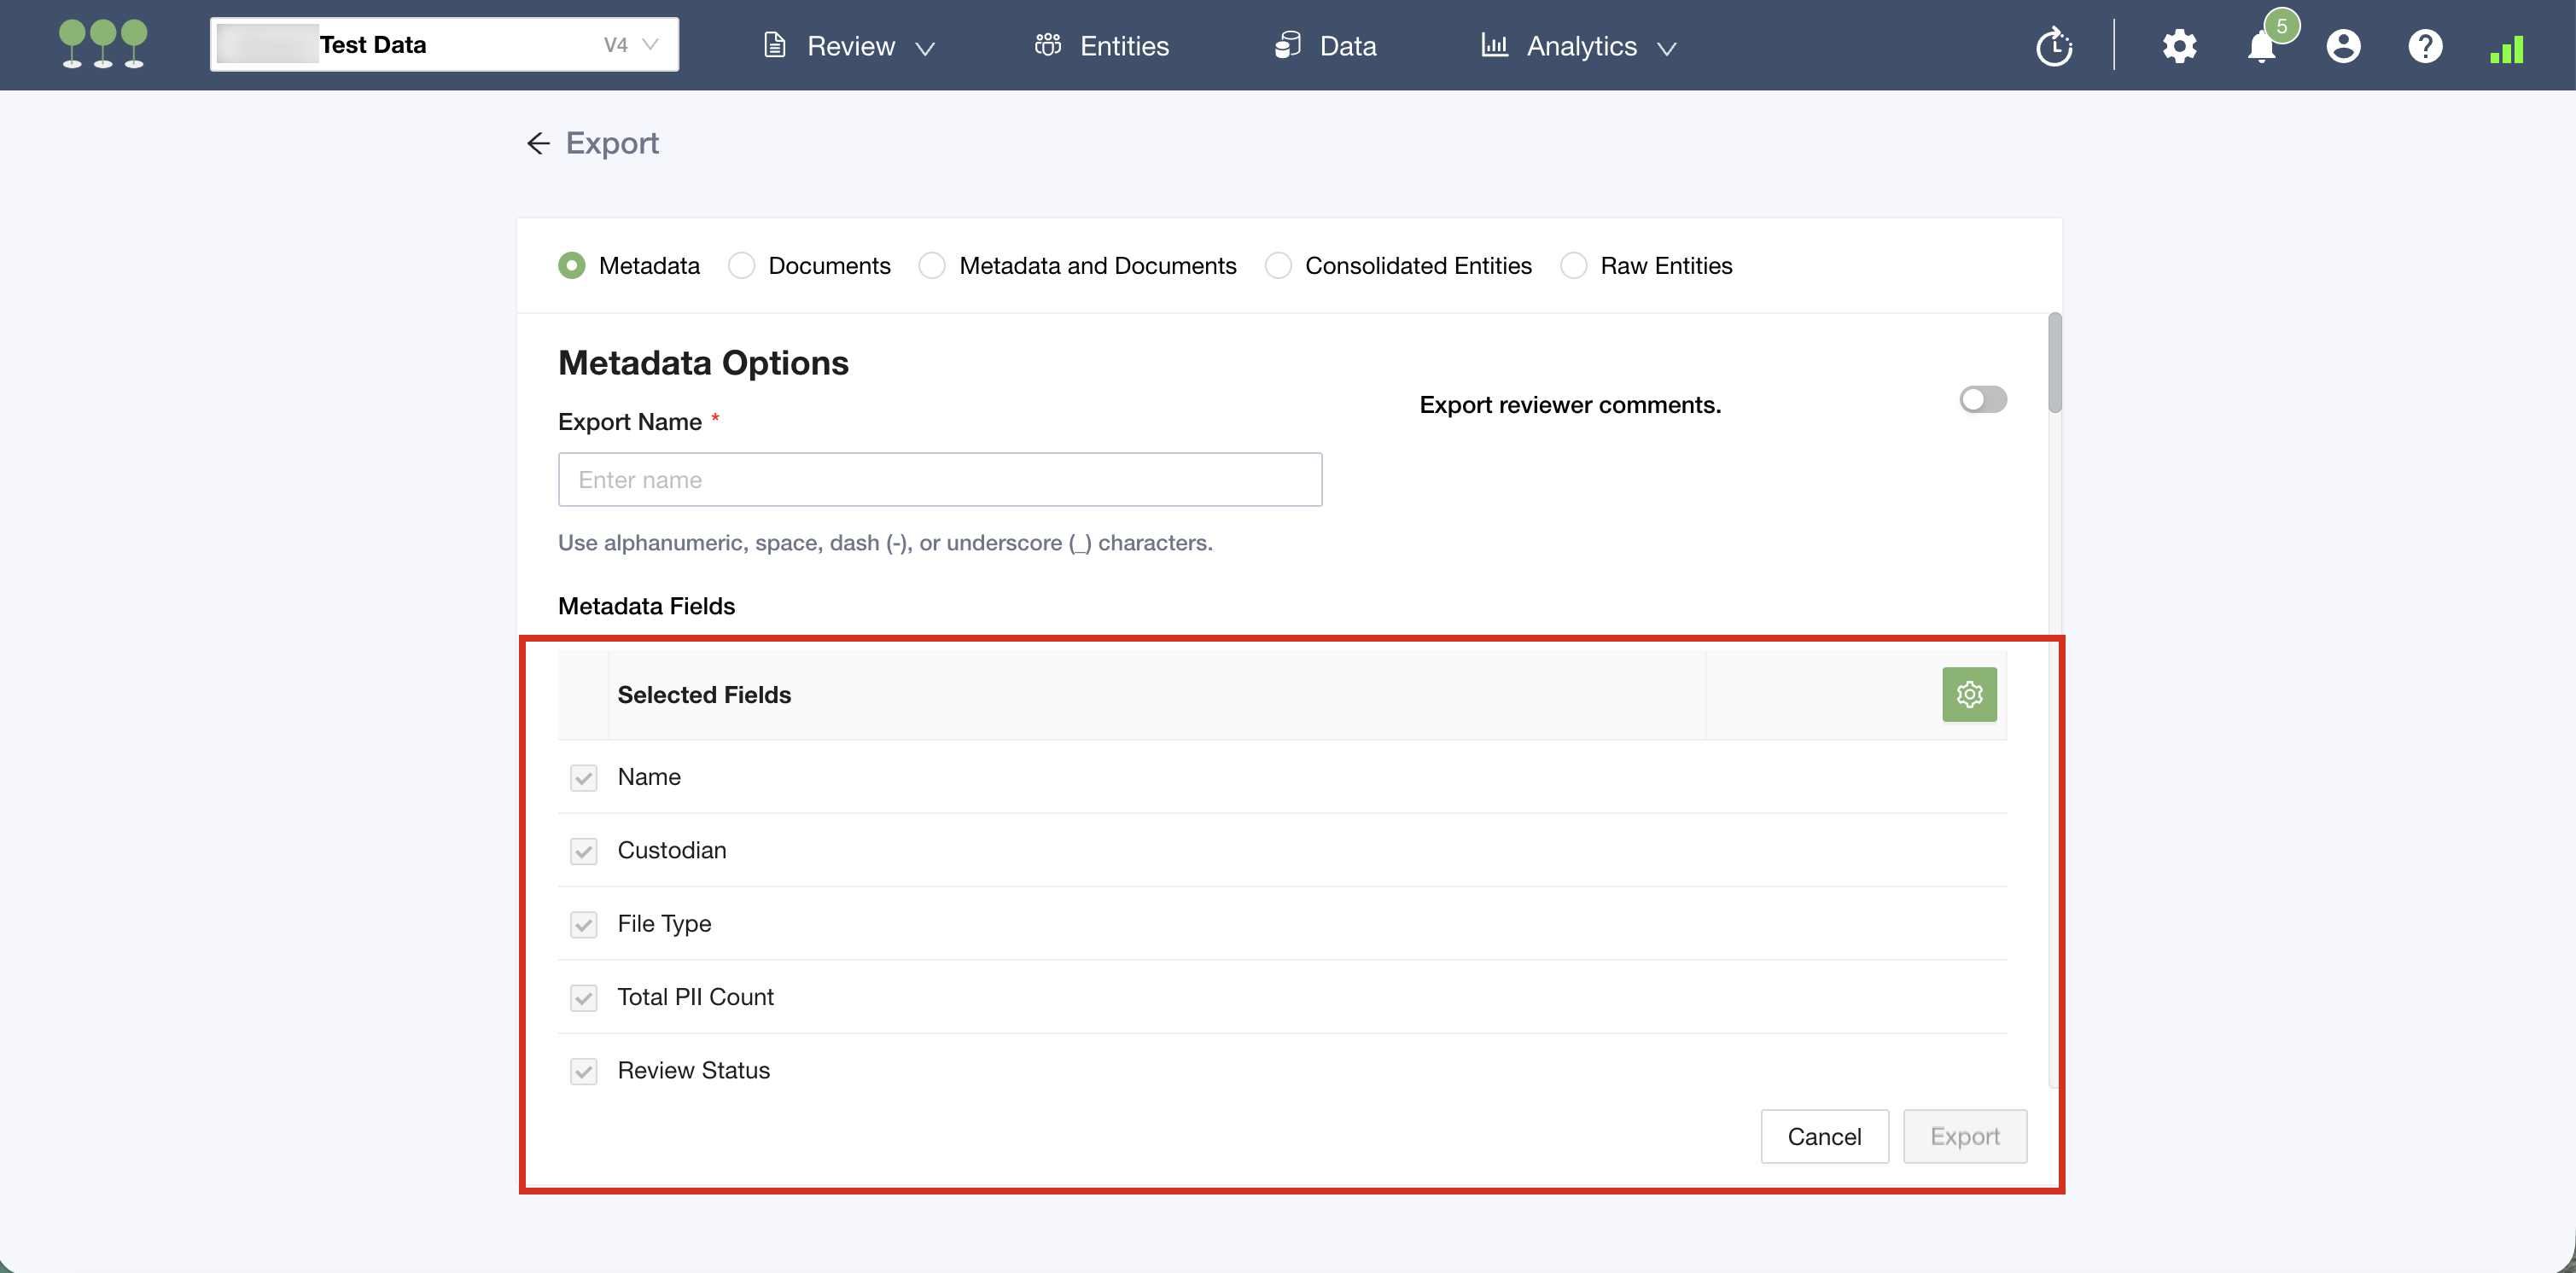Select the Documents radio option

741,266
